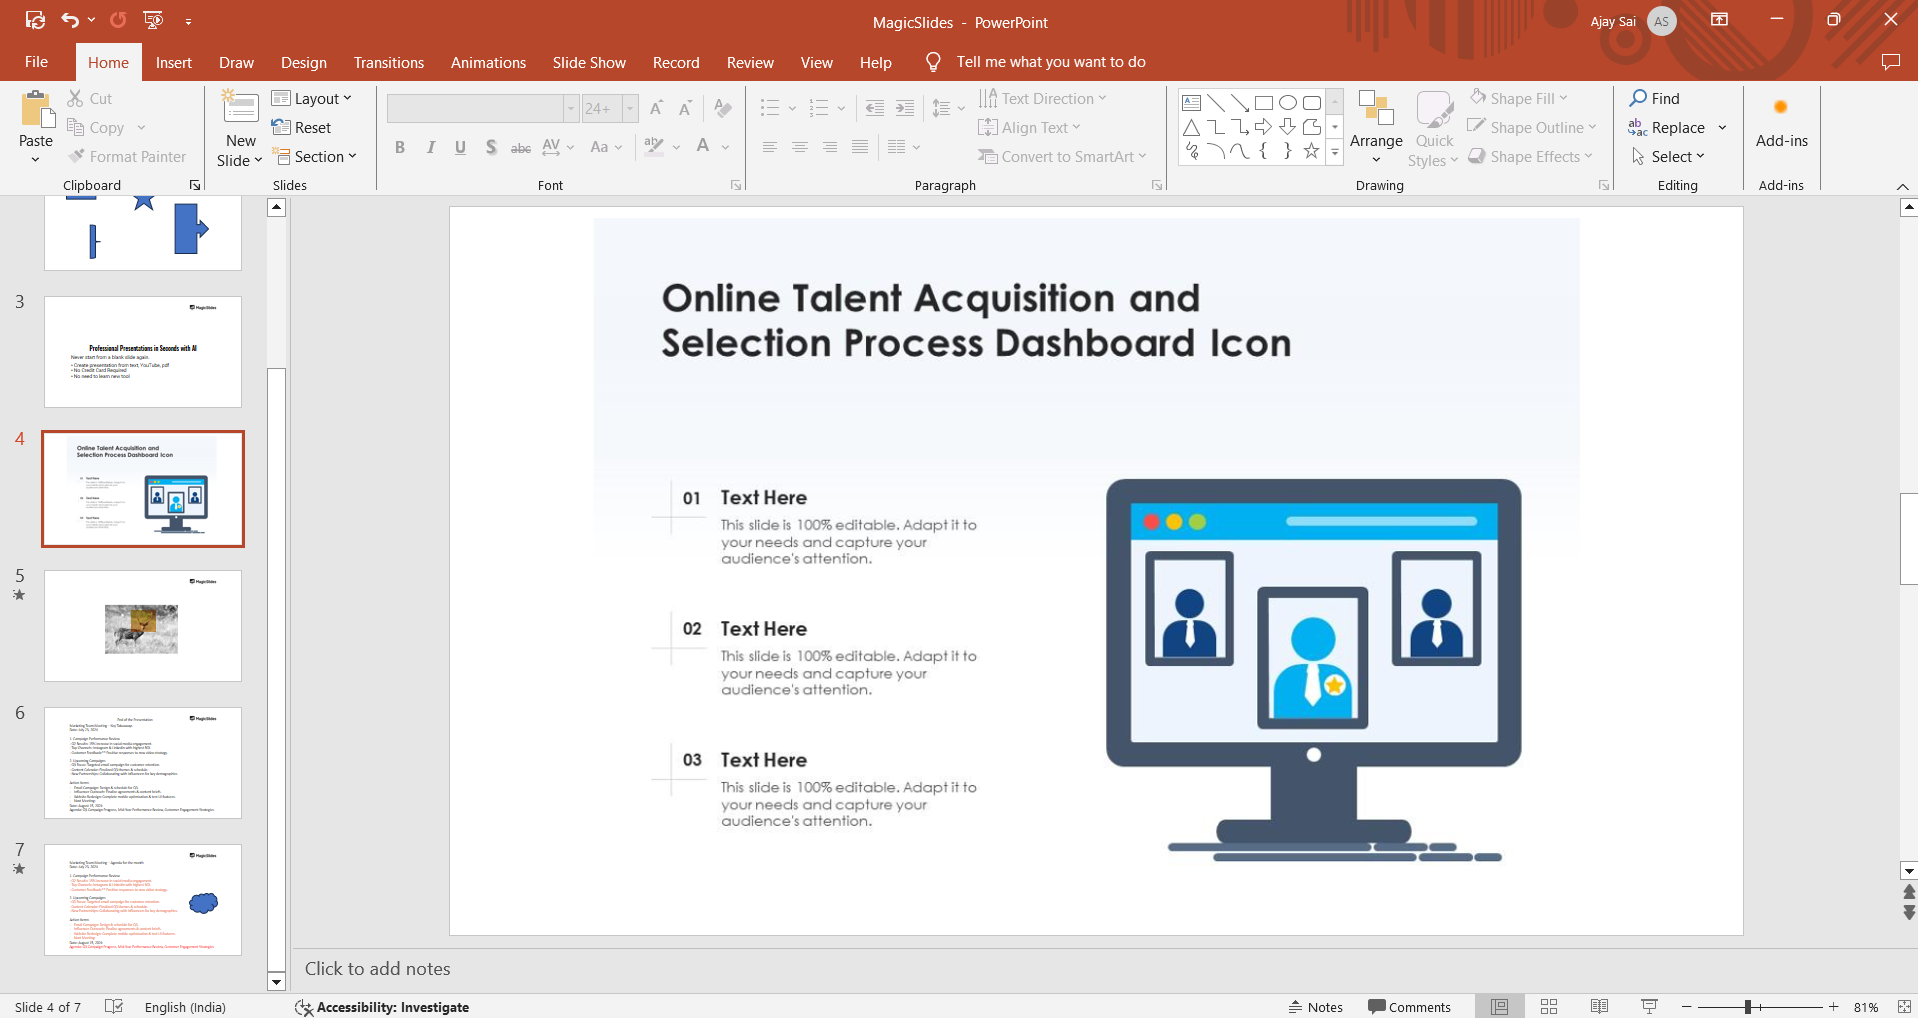Viewport: 1918px width, 1018px height.
Task: Switch to Normal view
Action: pyautogui.click(x=1500, y=1007)
